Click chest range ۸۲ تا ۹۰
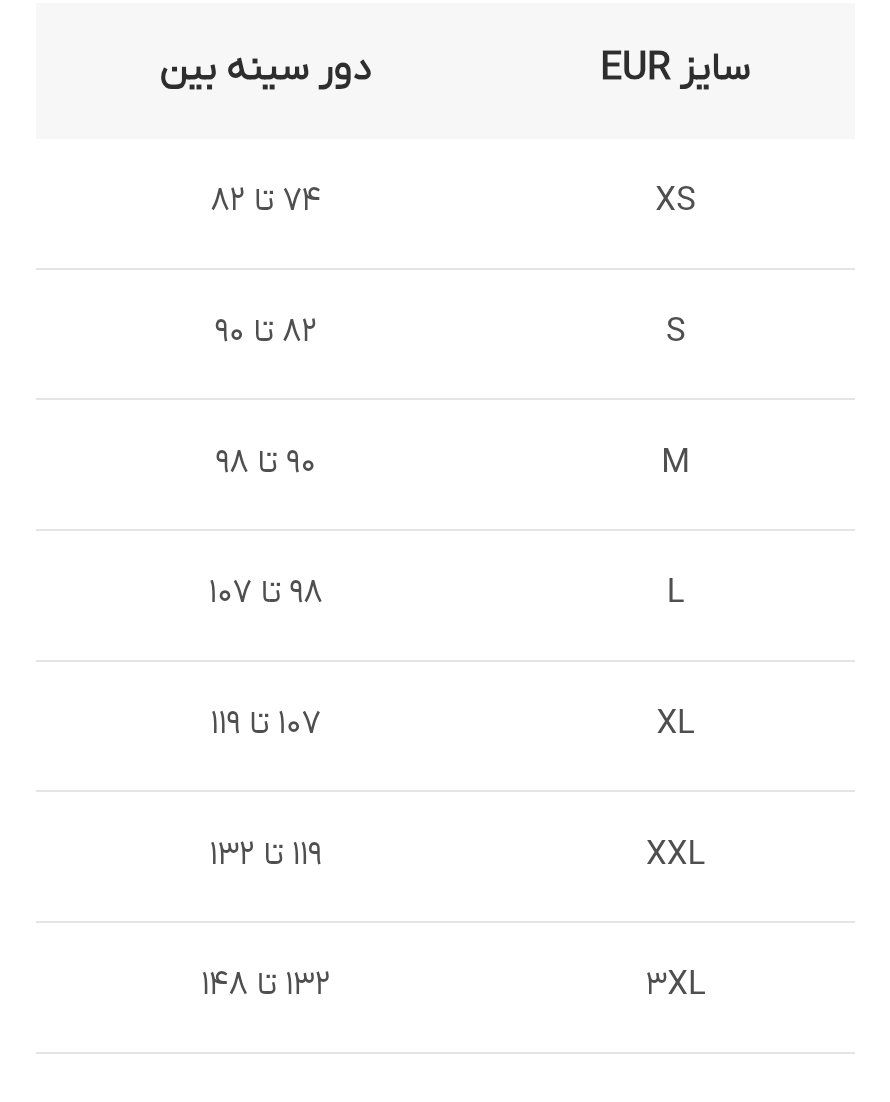This screenshot has width=890, height=1102. (x=265, y=330)
